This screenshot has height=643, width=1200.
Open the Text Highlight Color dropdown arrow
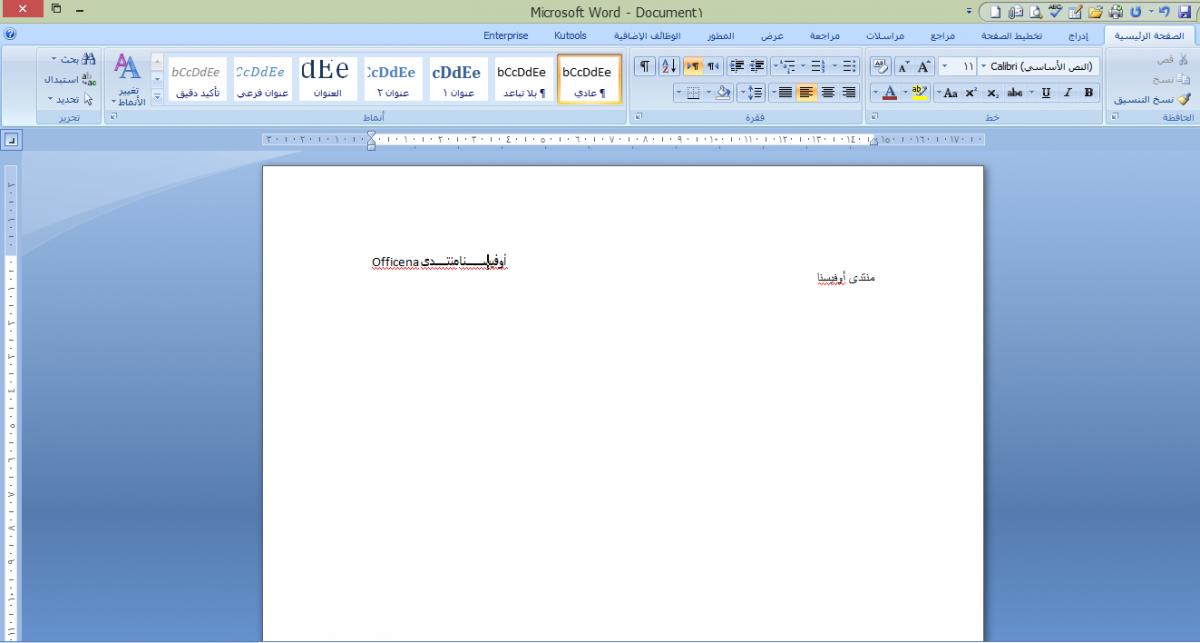pos(906,93)
